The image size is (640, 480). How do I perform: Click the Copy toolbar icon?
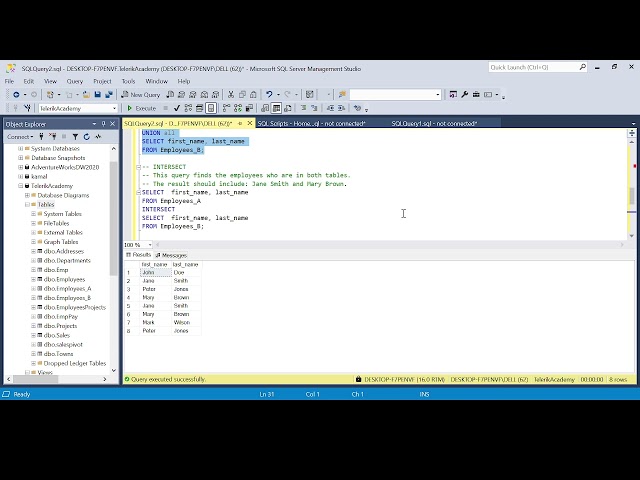click(242, 95)
